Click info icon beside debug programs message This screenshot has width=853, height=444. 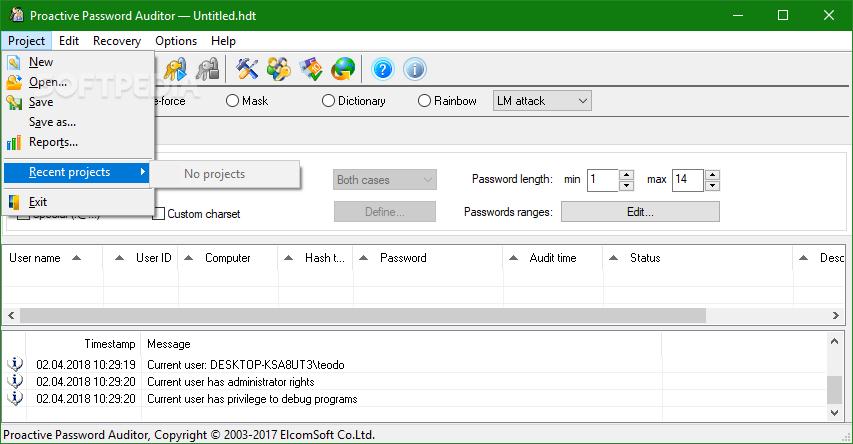pyautogui.click(x=15, y=398)
